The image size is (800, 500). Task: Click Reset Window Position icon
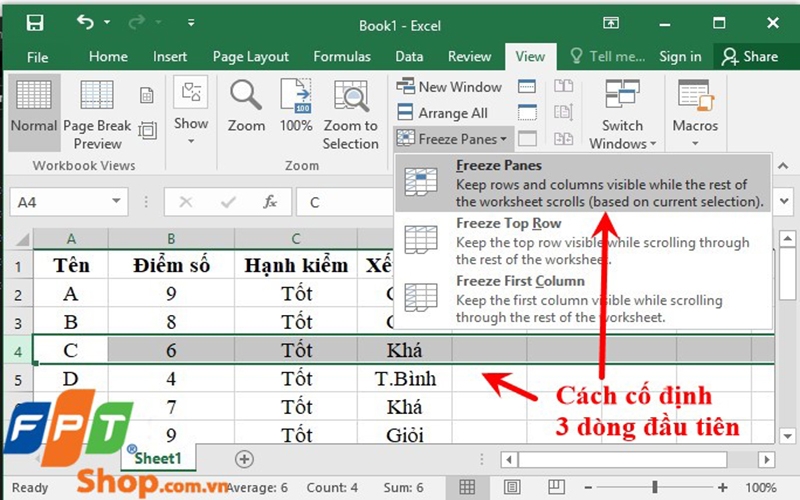click(x=563, y=138)
